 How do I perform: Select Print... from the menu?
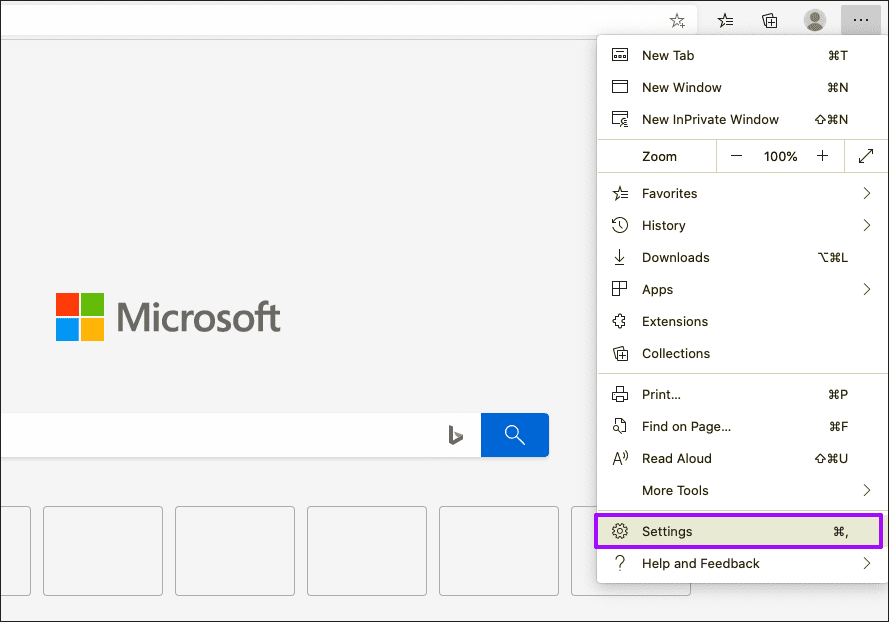pos(742,394)
